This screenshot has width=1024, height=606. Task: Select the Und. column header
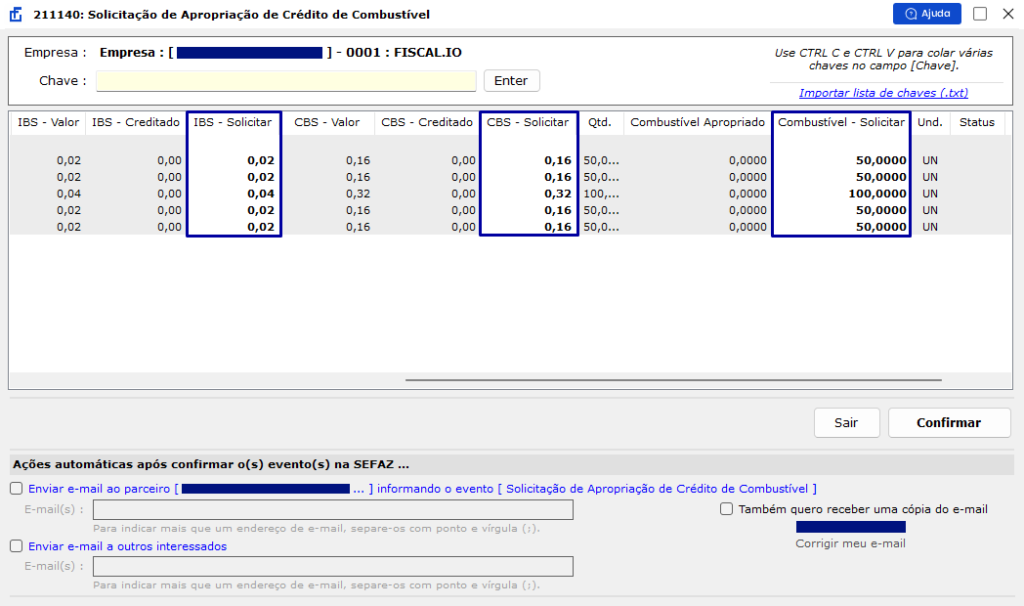930,122
